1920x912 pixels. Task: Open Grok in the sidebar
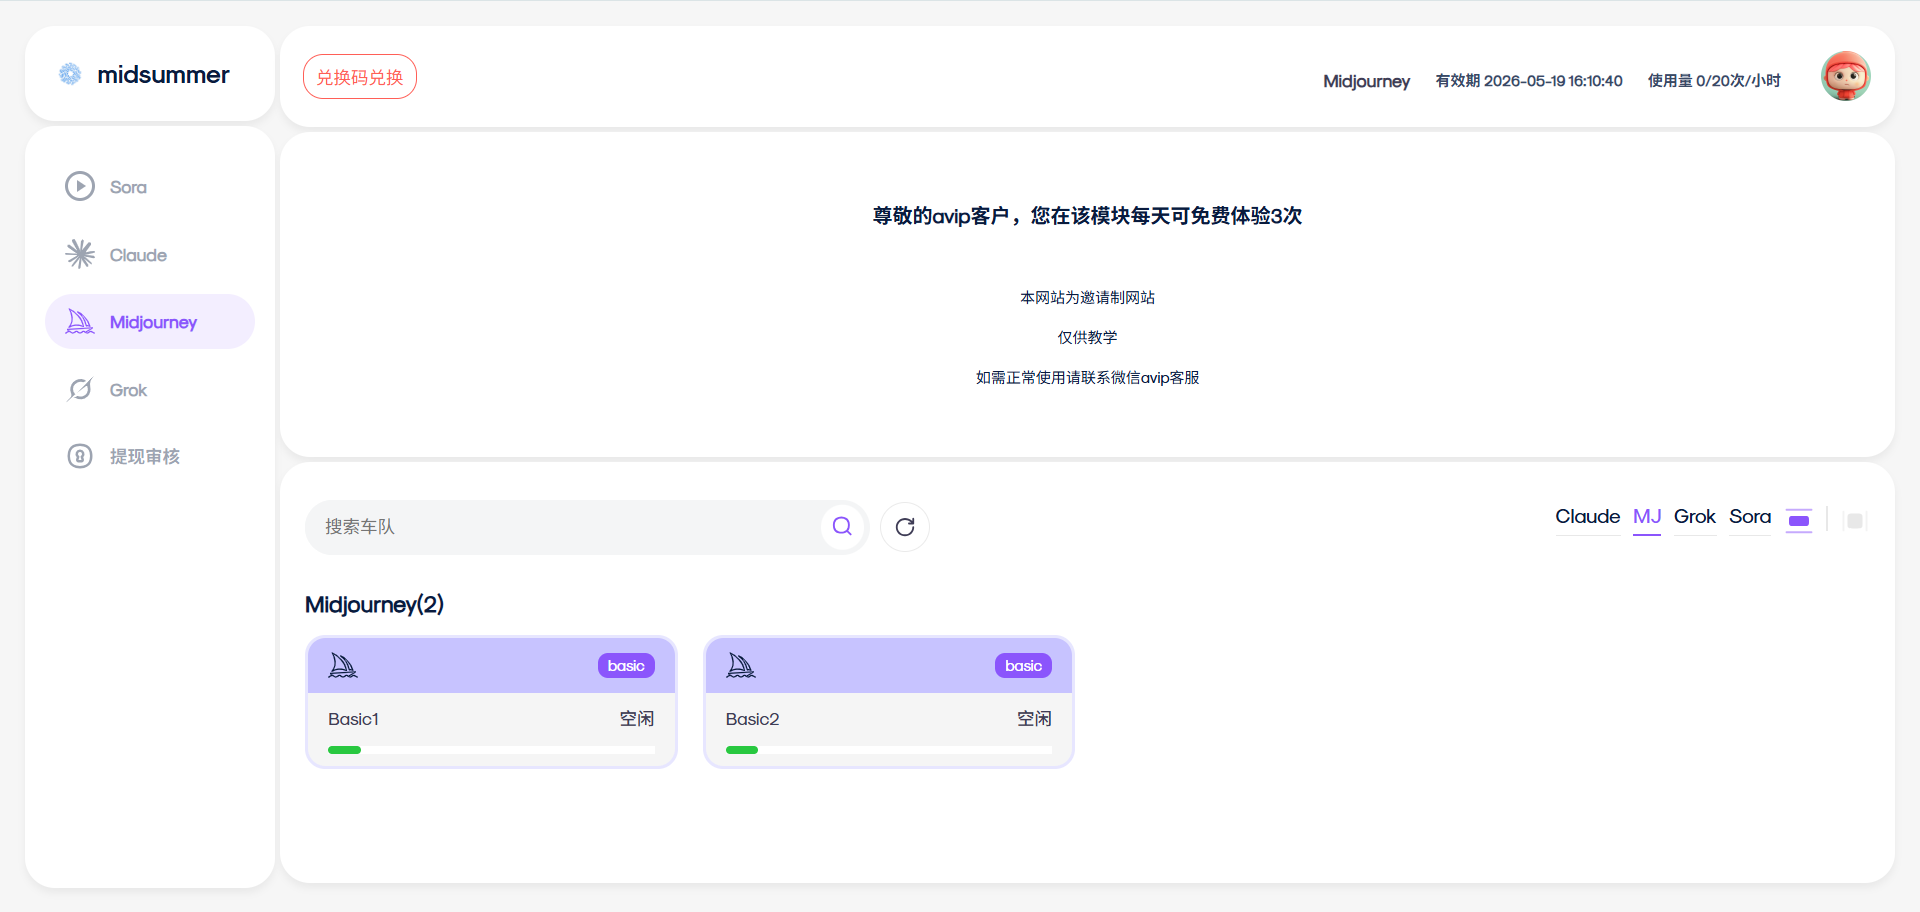tap(150, 390)
